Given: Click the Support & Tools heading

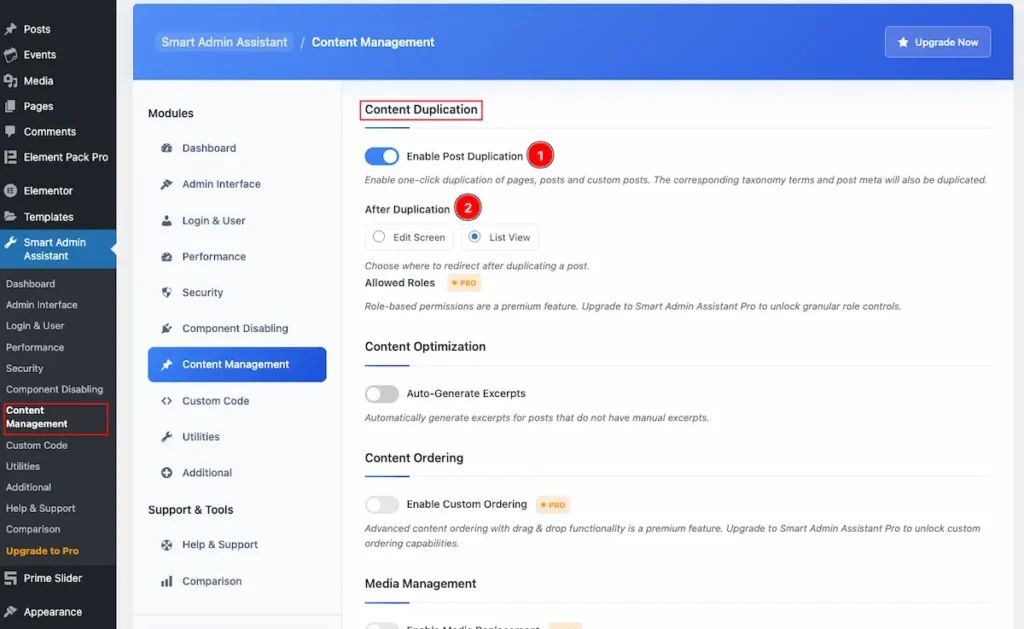Looking at the screenshot, I should pos(191,509).
